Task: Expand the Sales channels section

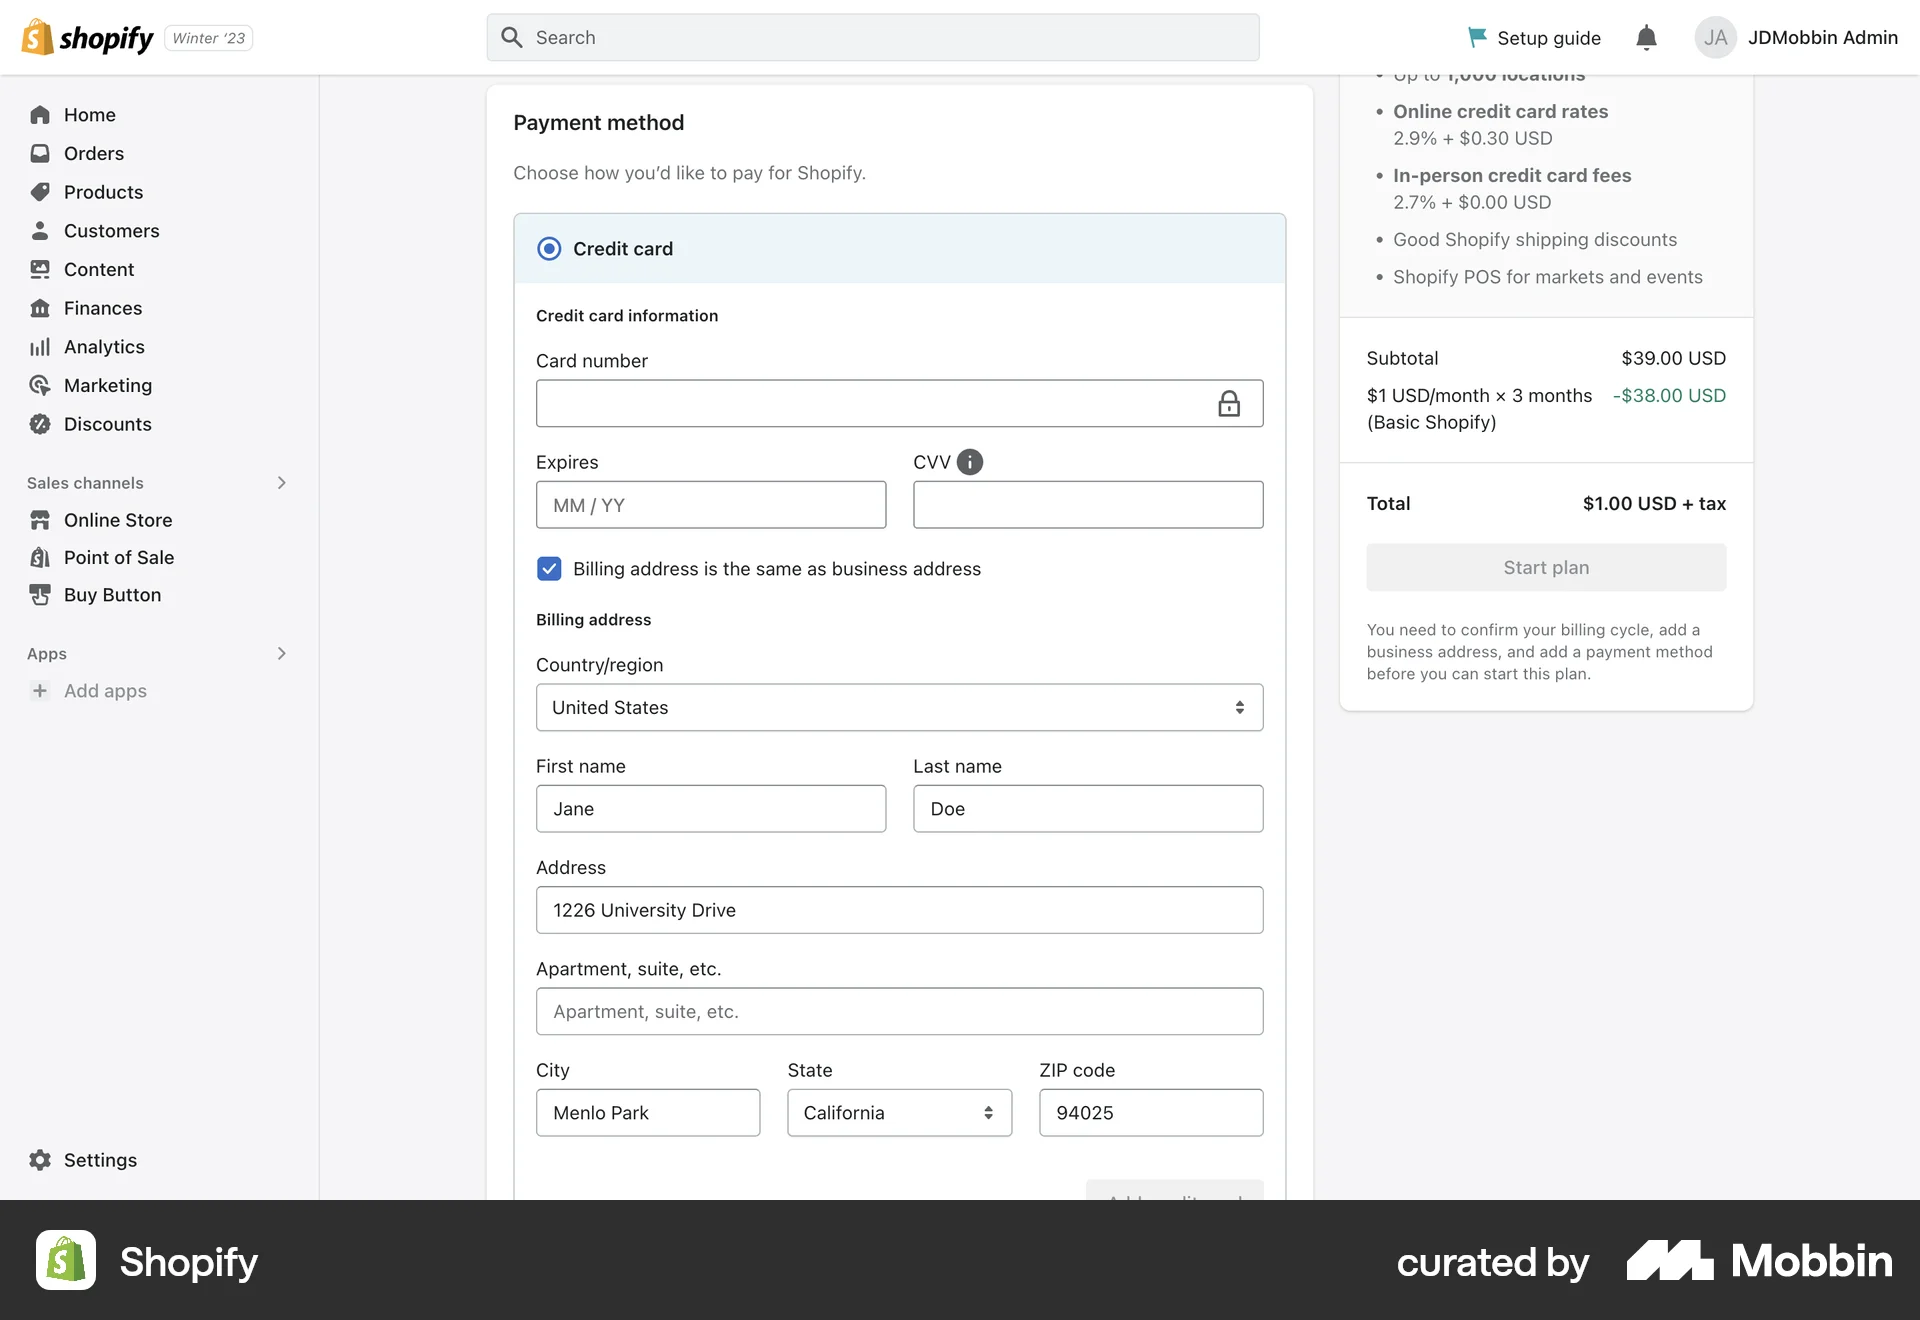Action: pyautogui.click(x=281, y=482)
